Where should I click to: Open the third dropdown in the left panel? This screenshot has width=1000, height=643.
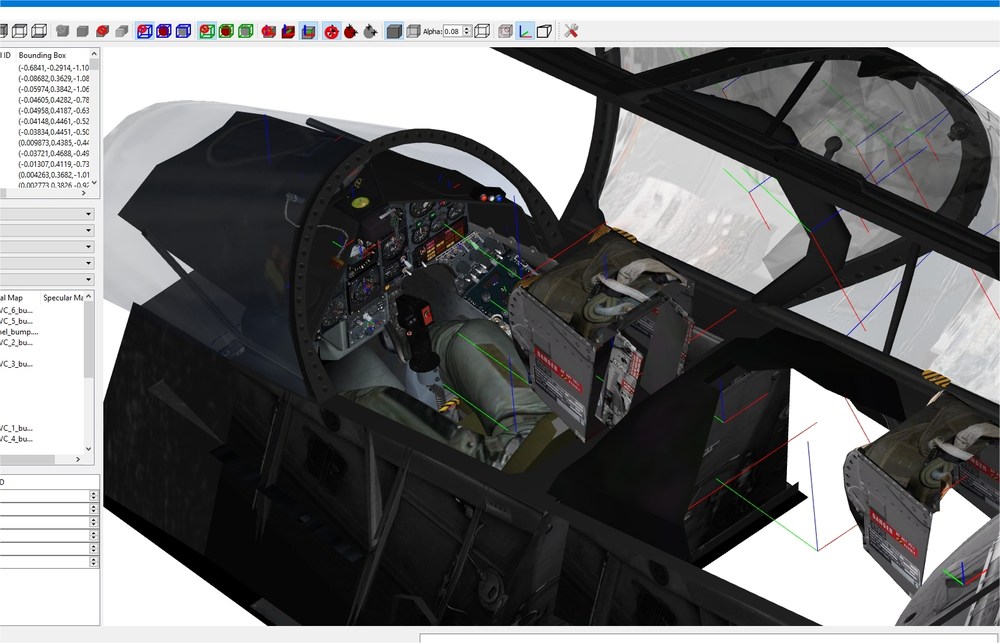tap(47, 246)
